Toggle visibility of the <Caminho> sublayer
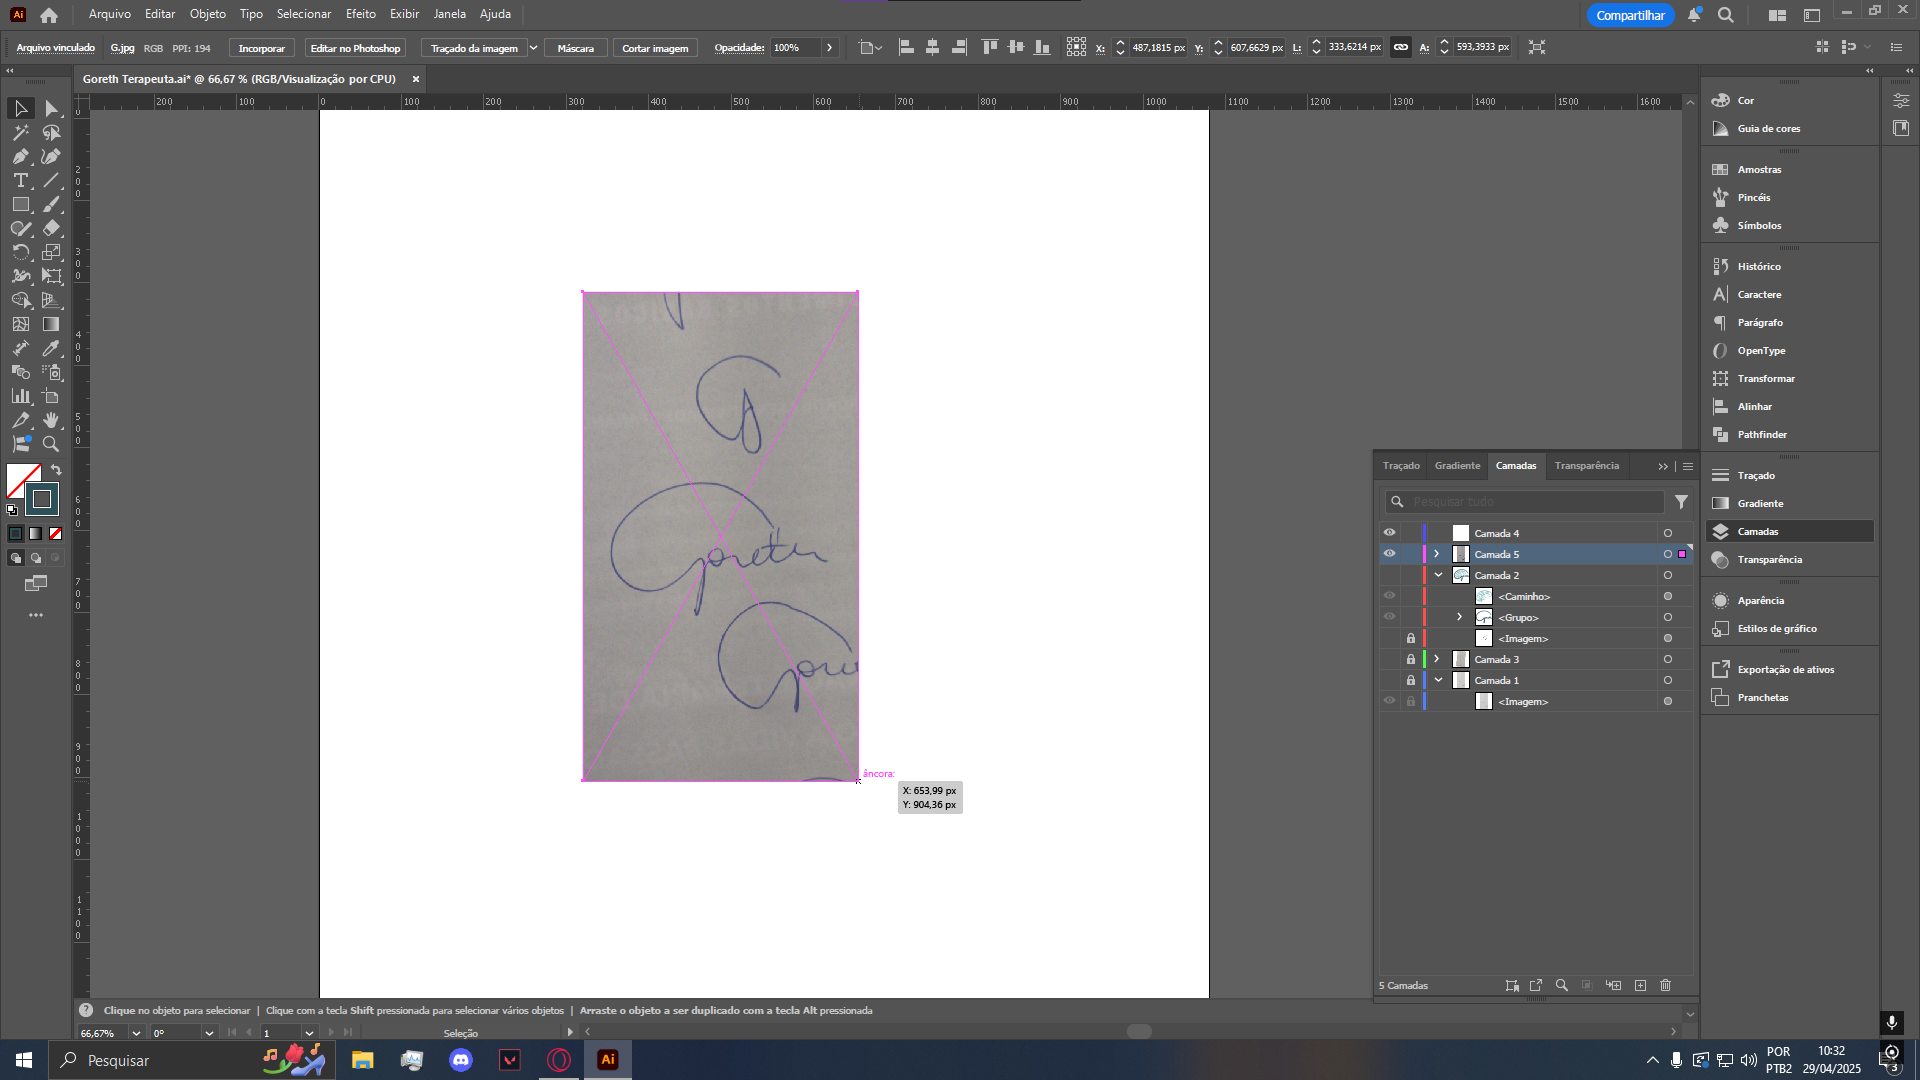The width and height of the screenshot is (1920, 1080). tap(1389, 596)
